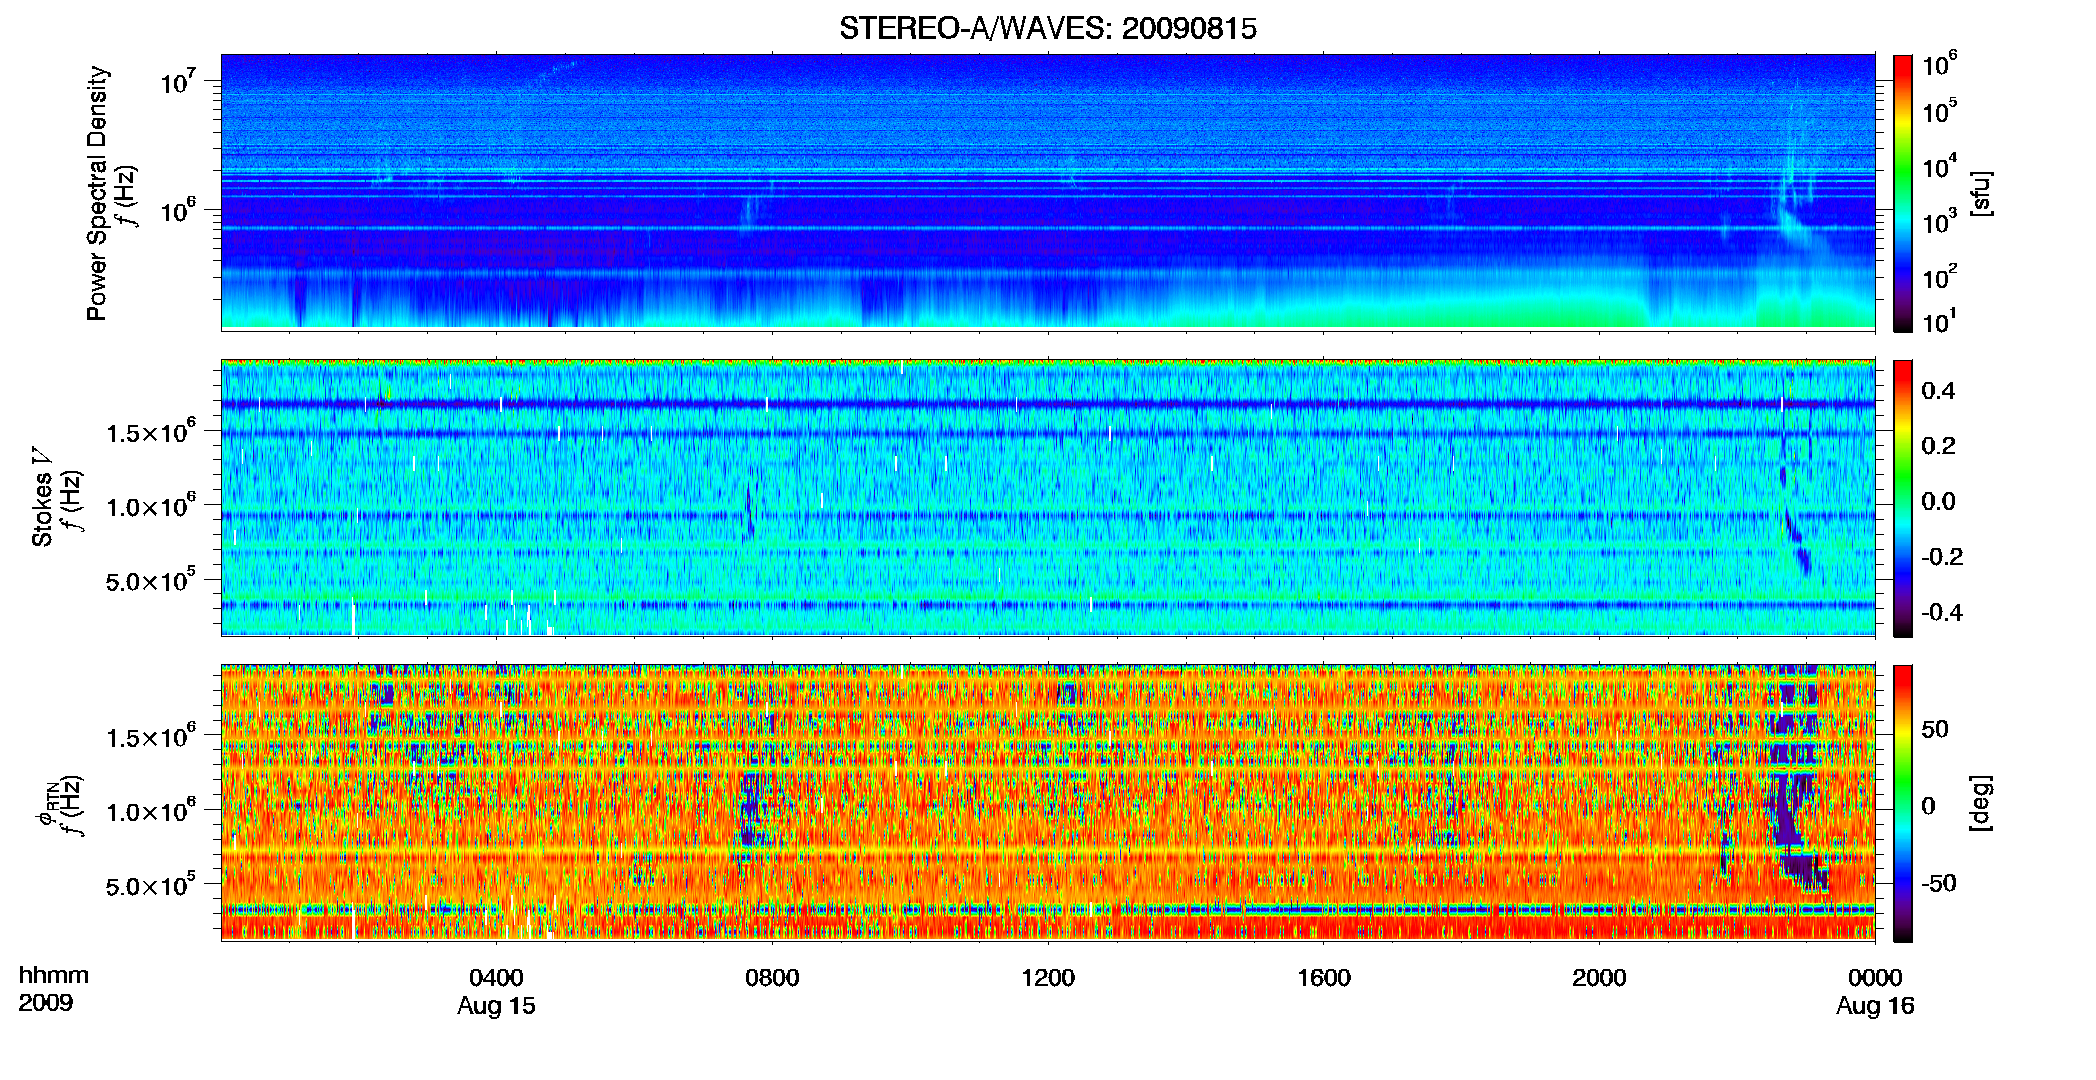Image resolution: width=2096 pixels, height=1080 pixels.
Task: Pick the Stokes V color scale bar
Action: 1903,498
